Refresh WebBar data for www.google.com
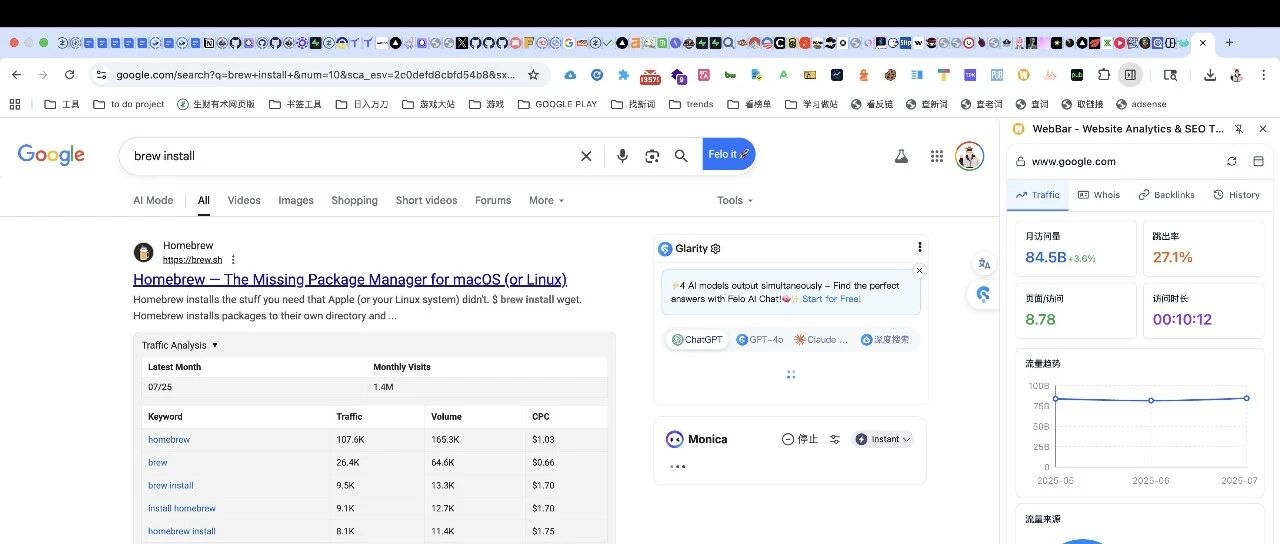This screenshot has width=1280, height=544. click(1232, 161)
